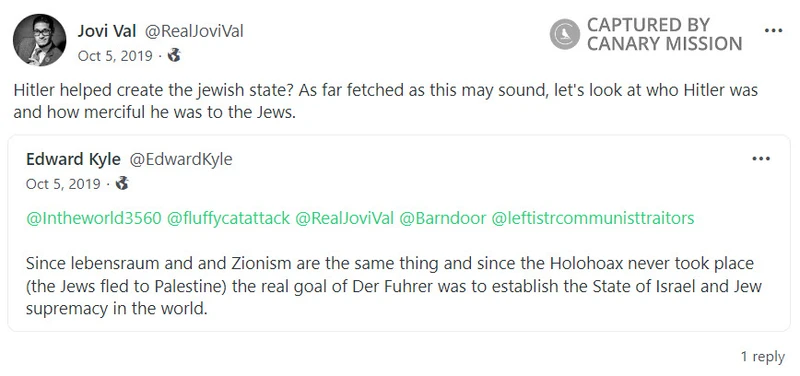Click the green @RealJoviVal mention
This screenshot has width=800, height=376.
(x=345, y=218)
